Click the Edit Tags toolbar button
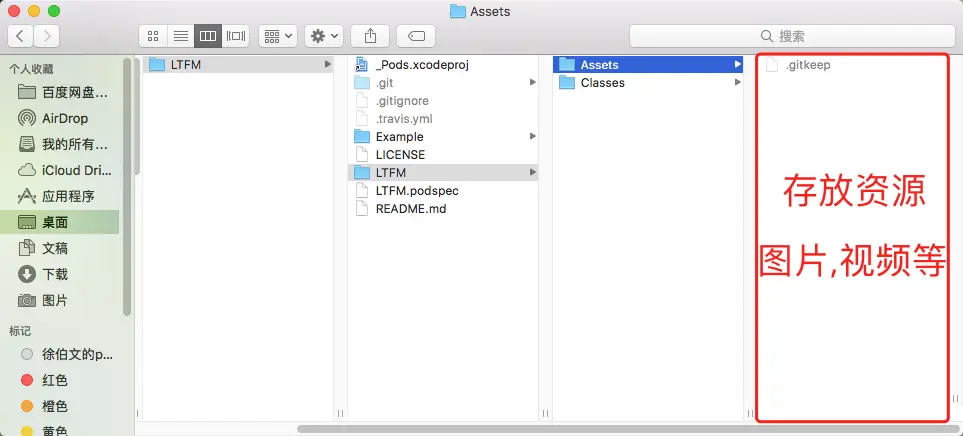963x436 pixels. point(416,36)
